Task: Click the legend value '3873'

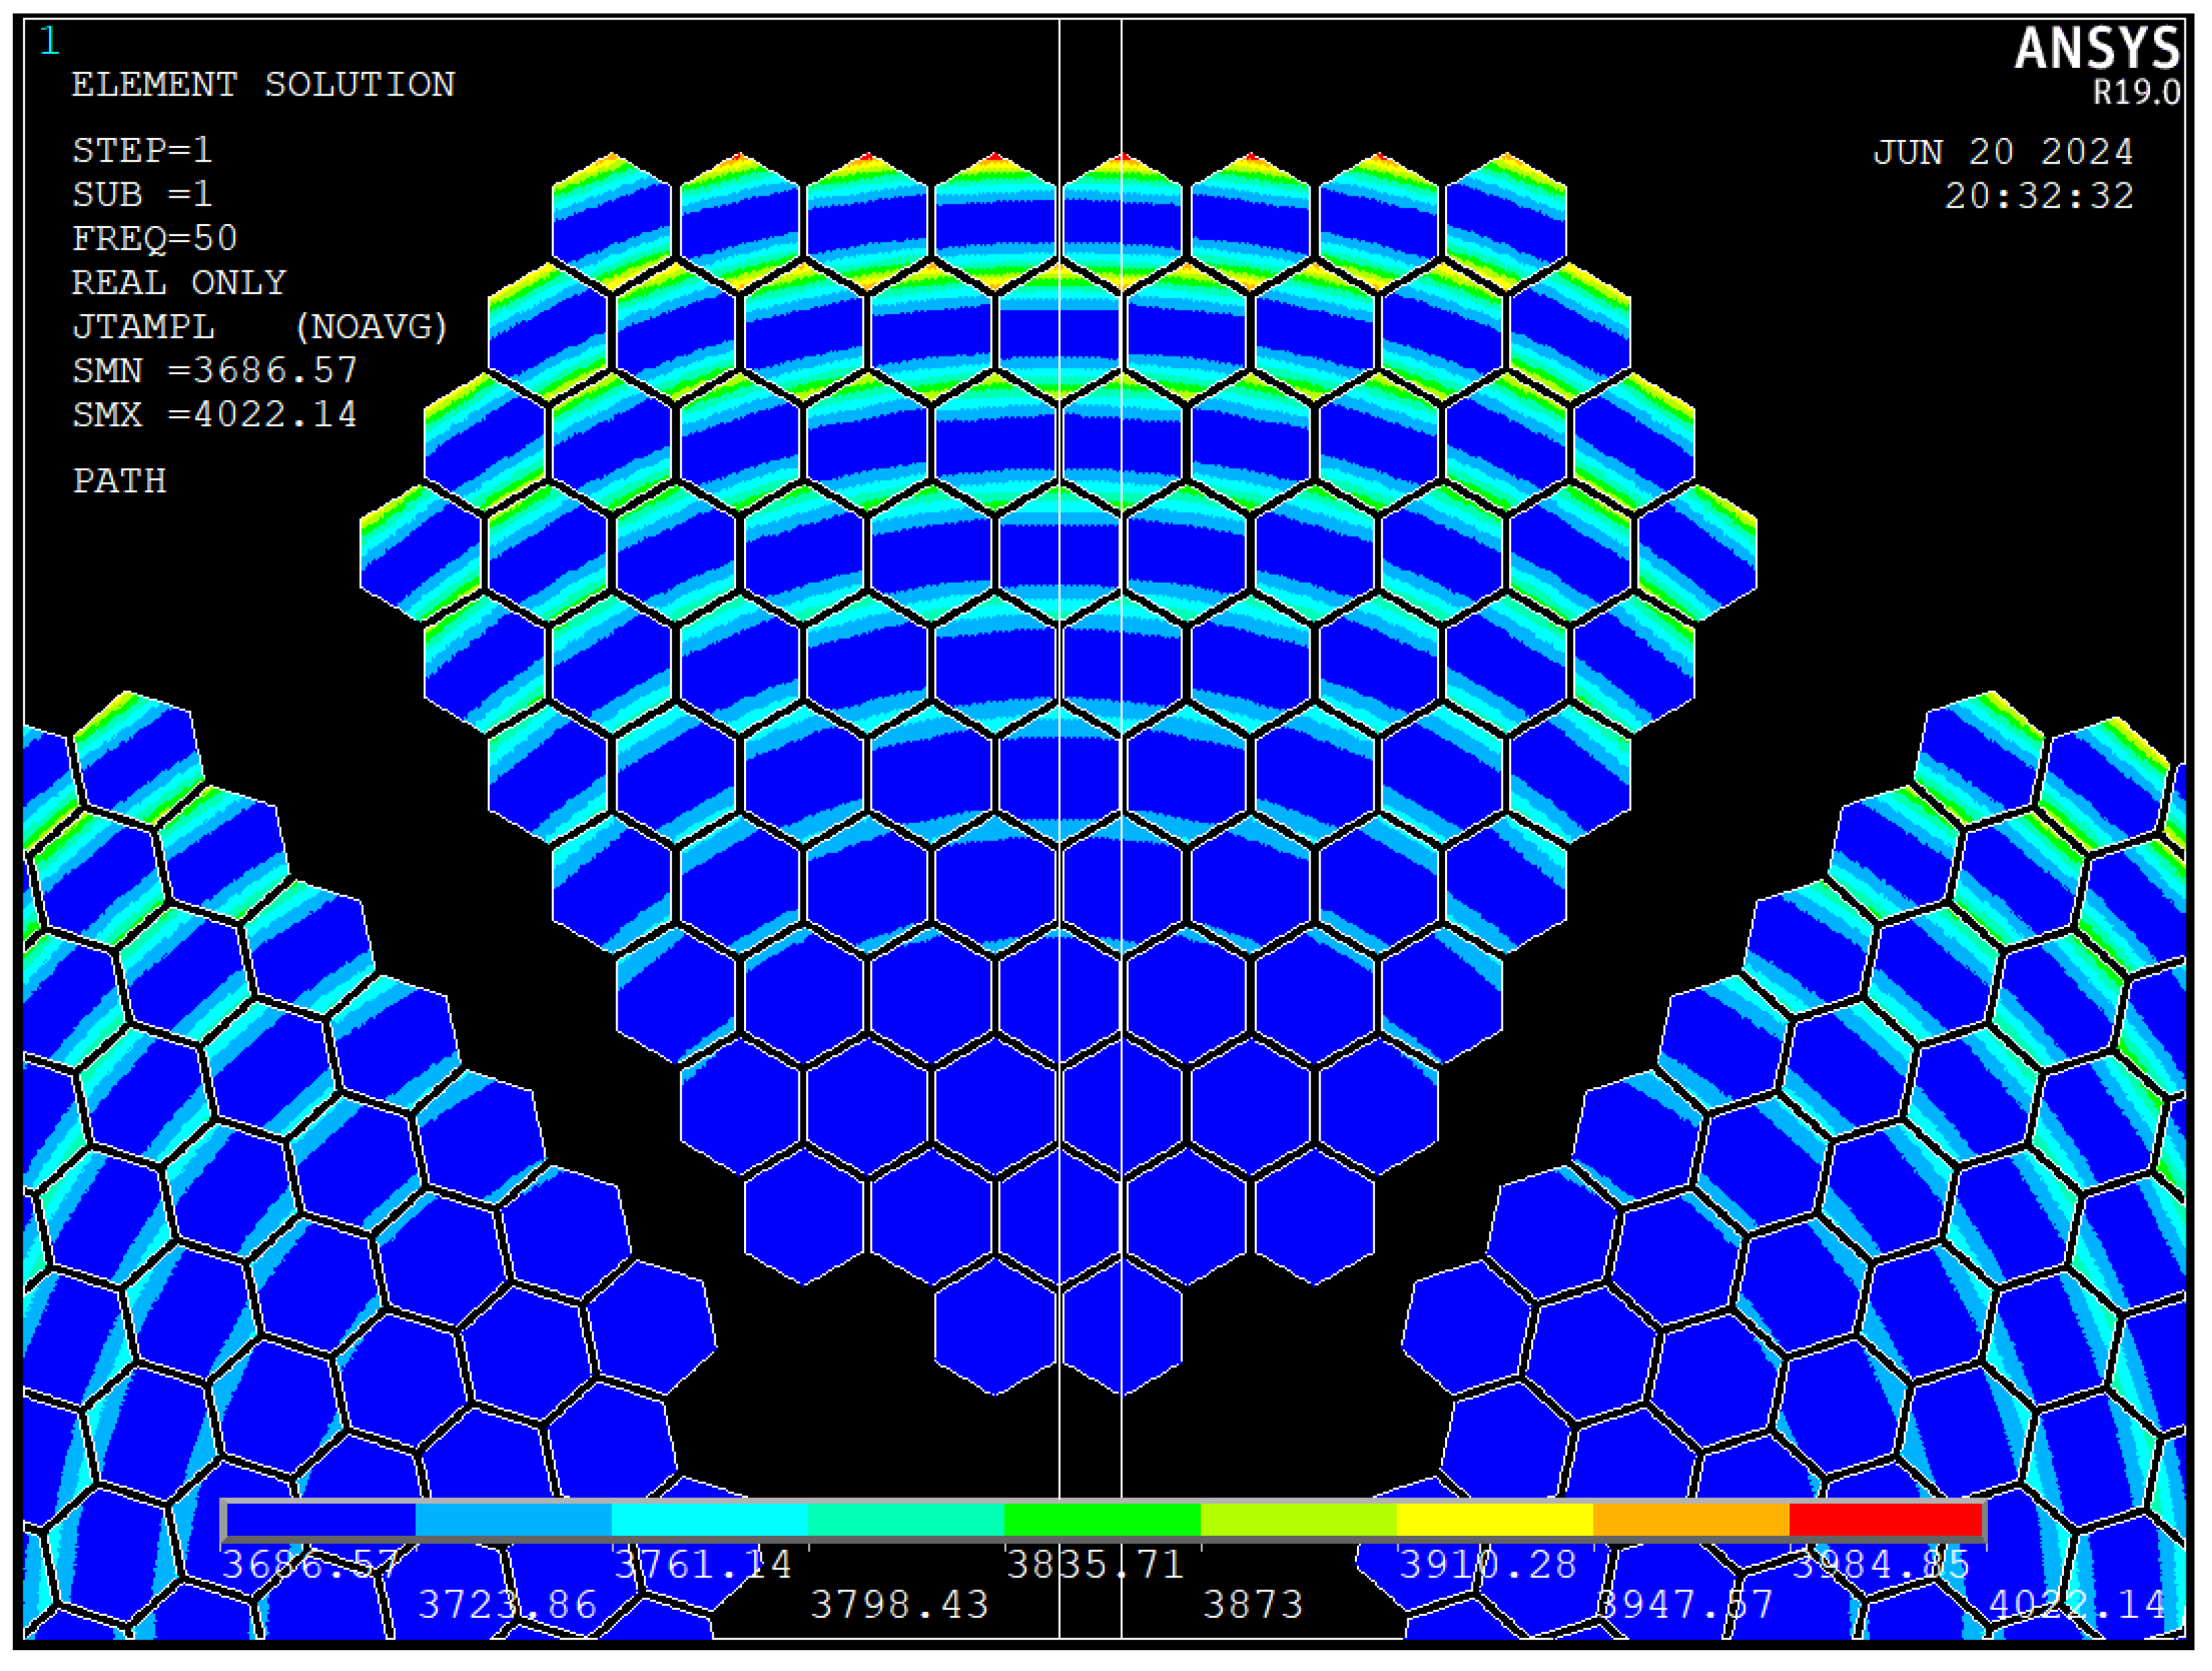Action: (x=1253, y=1605)
